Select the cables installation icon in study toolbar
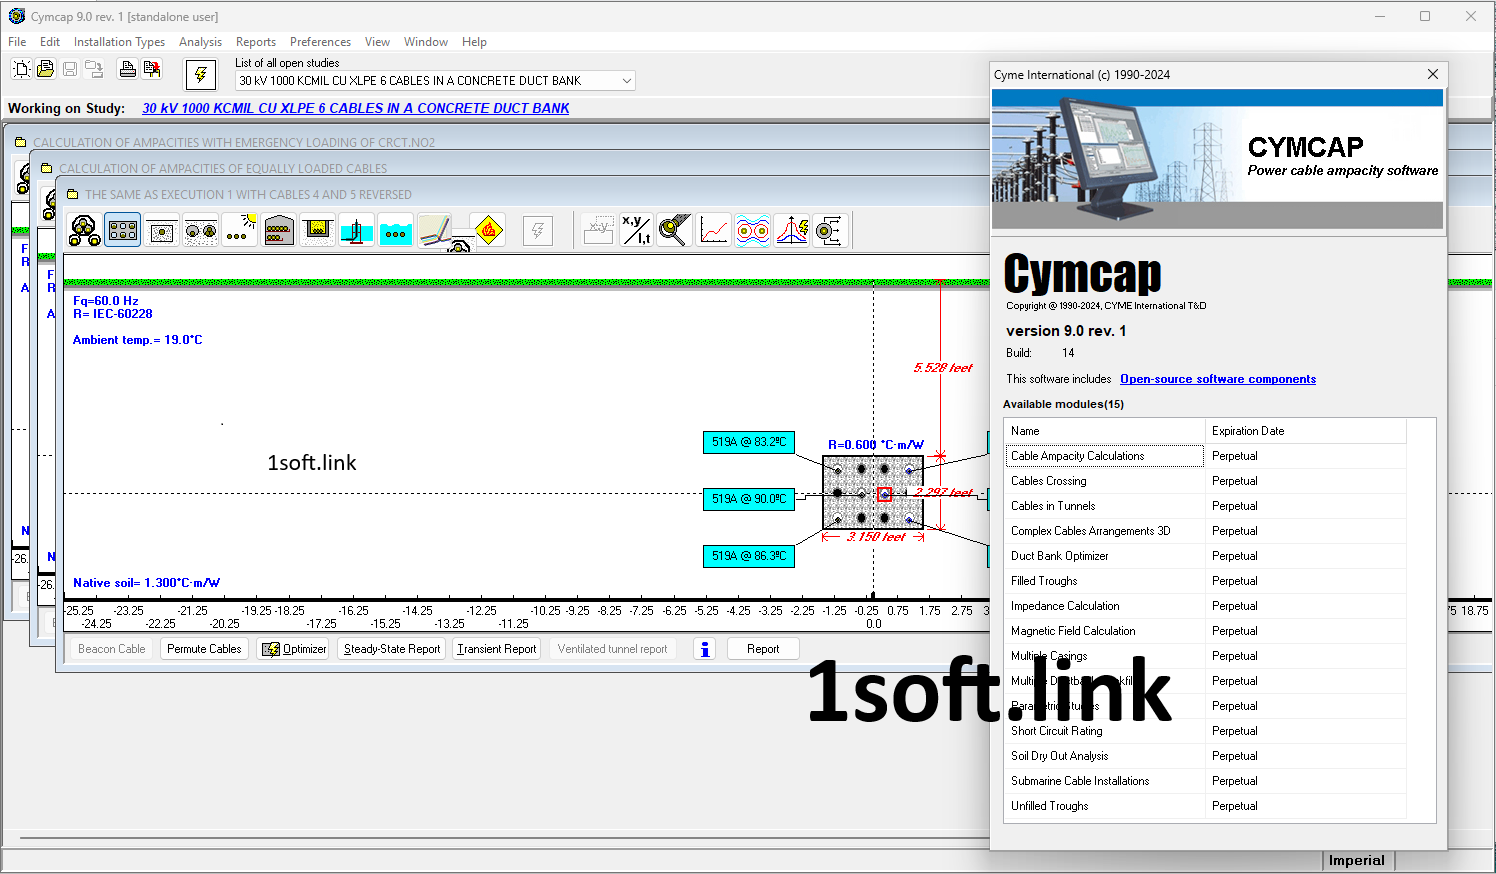Viewport: 1496px width, 874px height. click(84, 231)
